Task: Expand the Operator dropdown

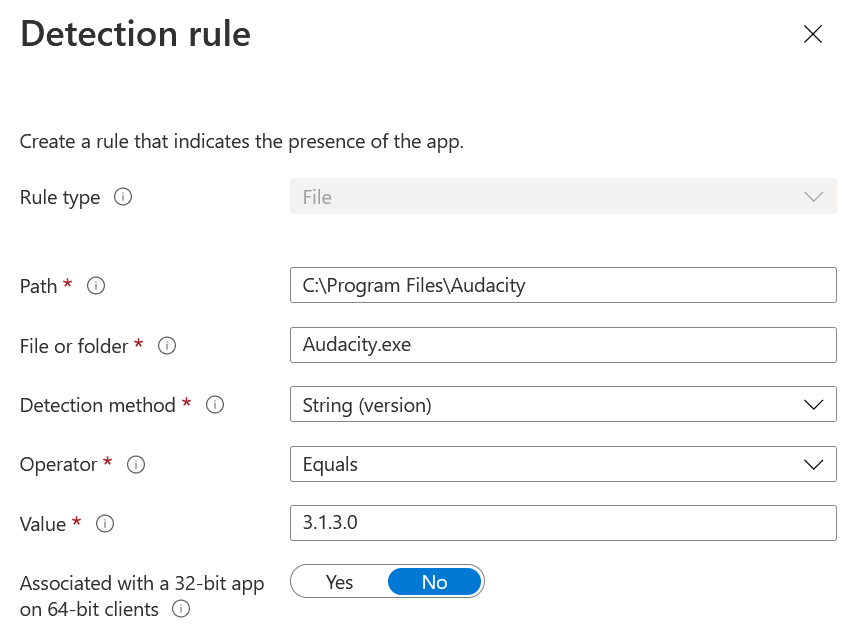Action: [562, 465]
